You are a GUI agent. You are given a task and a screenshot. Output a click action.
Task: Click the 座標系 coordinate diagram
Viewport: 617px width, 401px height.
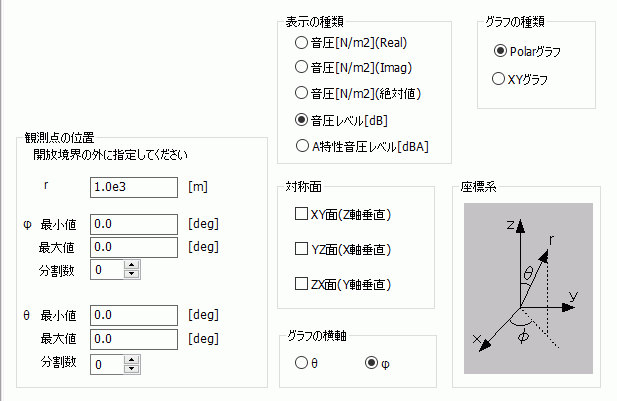click(x=522, y=291)
